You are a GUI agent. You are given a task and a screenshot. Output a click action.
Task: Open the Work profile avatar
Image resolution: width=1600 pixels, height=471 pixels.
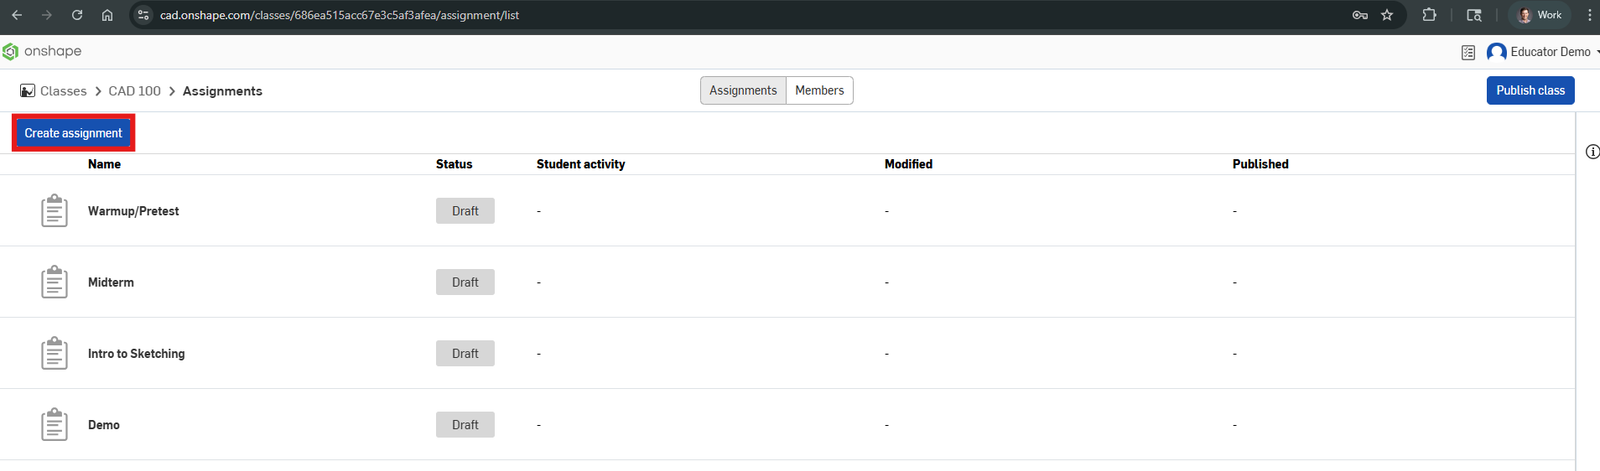pyautogui.click(x=1525, y=15)
